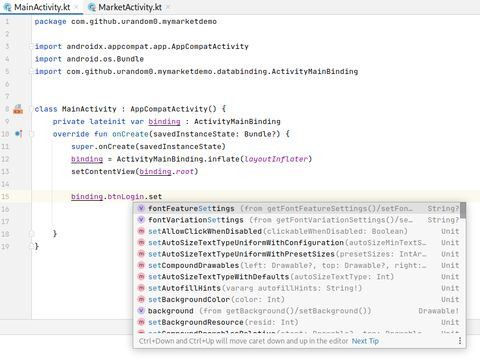This screenshot has height=360, width=480.
Task: Click the method icon beside setAutofillHints
Action: point(141,288)
